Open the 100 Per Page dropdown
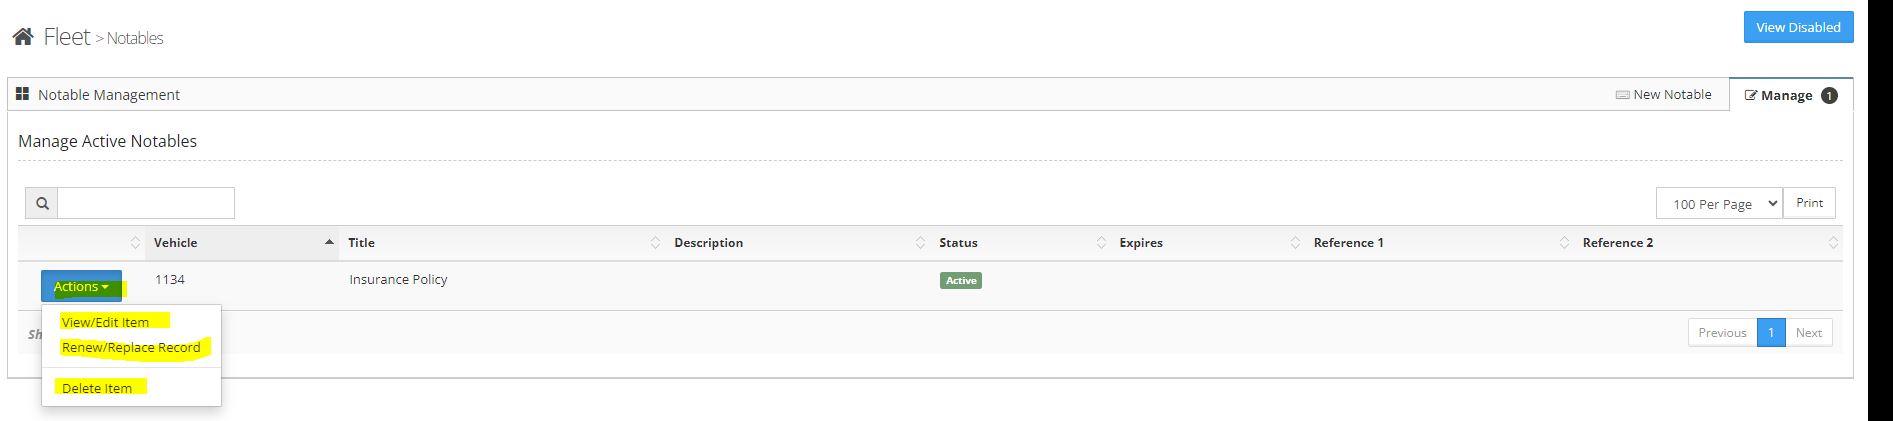This screenshot has height=421, width=1893. tap(1719, 204)
